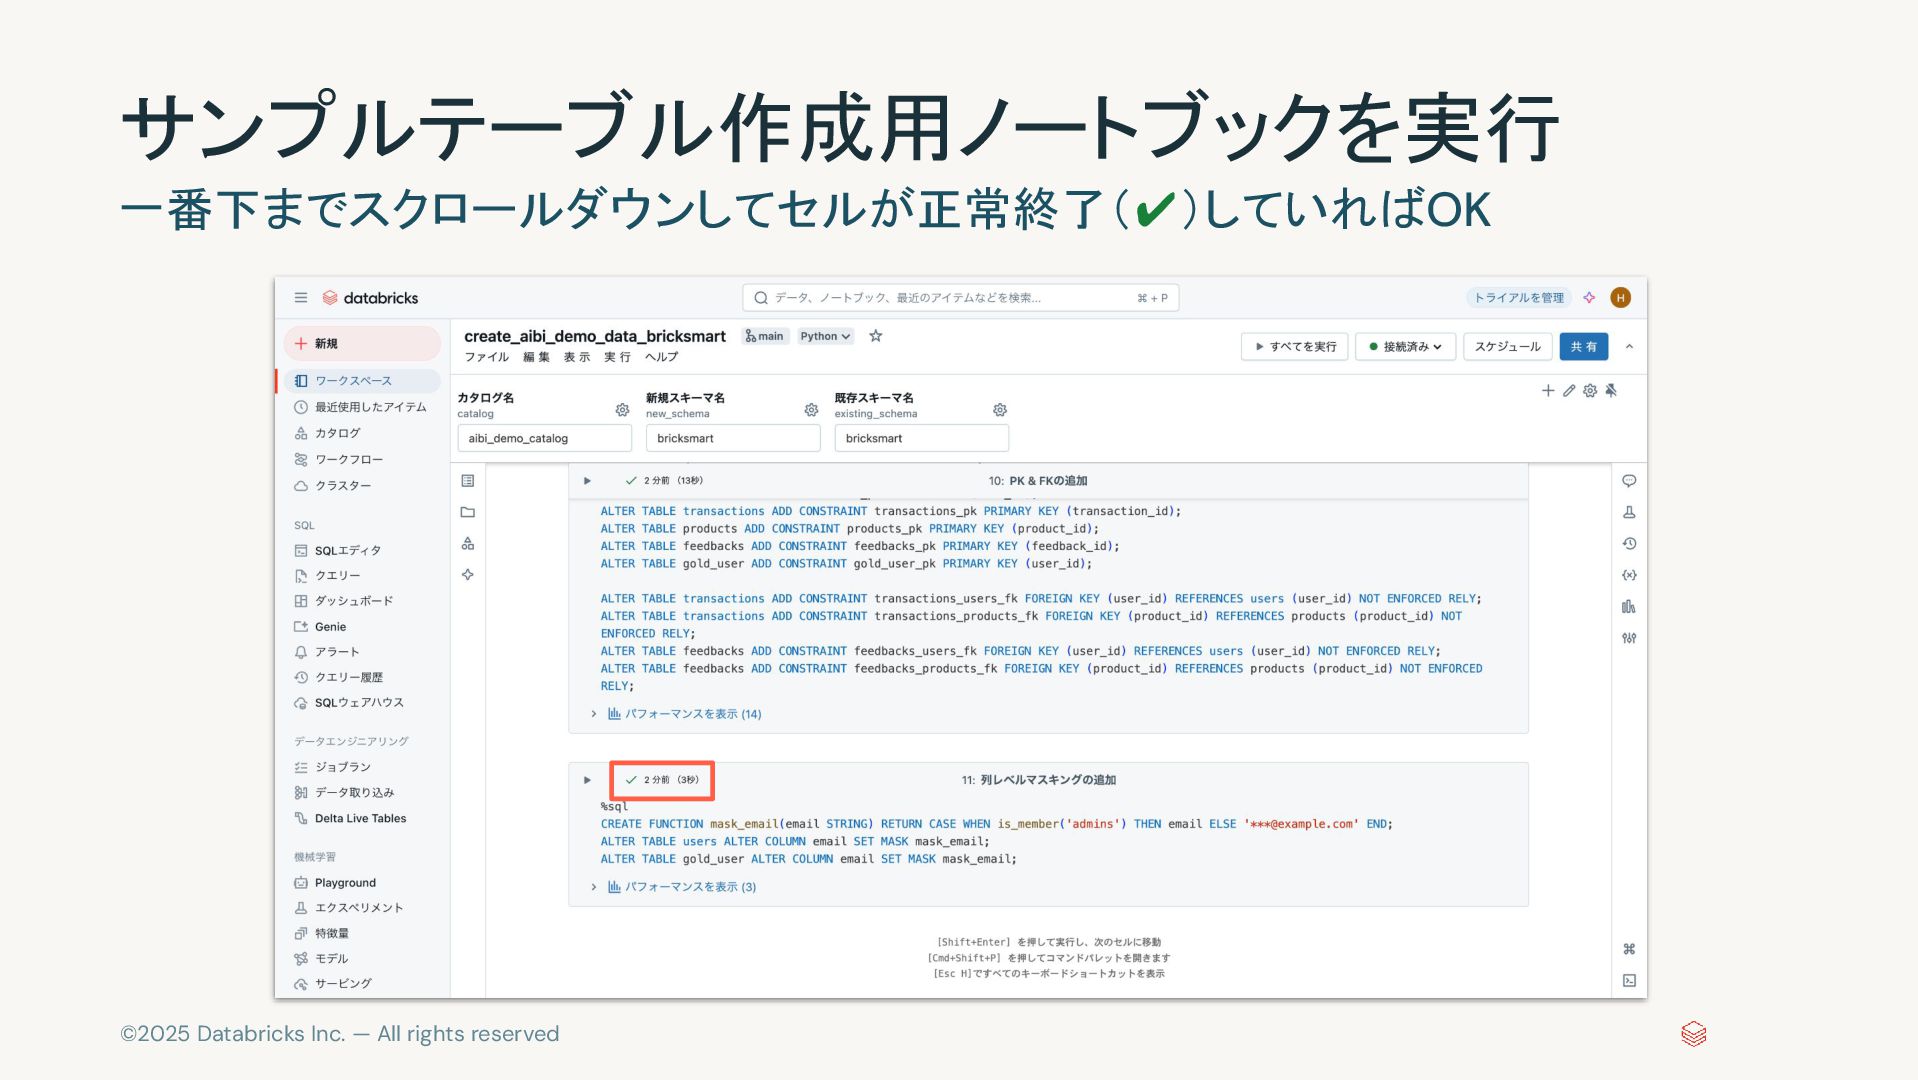Add a widget with the plus icon
1918x1080 pixels.
1548,391
